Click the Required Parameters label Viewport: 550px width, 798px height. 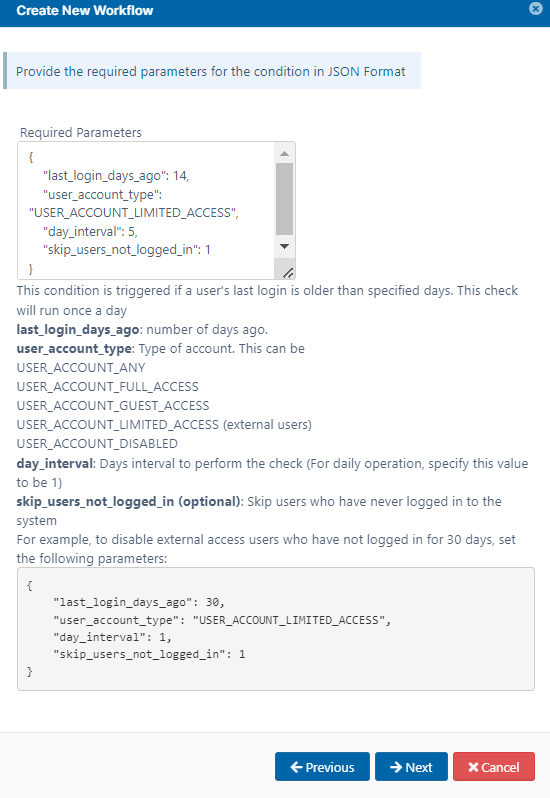(80, 133)
